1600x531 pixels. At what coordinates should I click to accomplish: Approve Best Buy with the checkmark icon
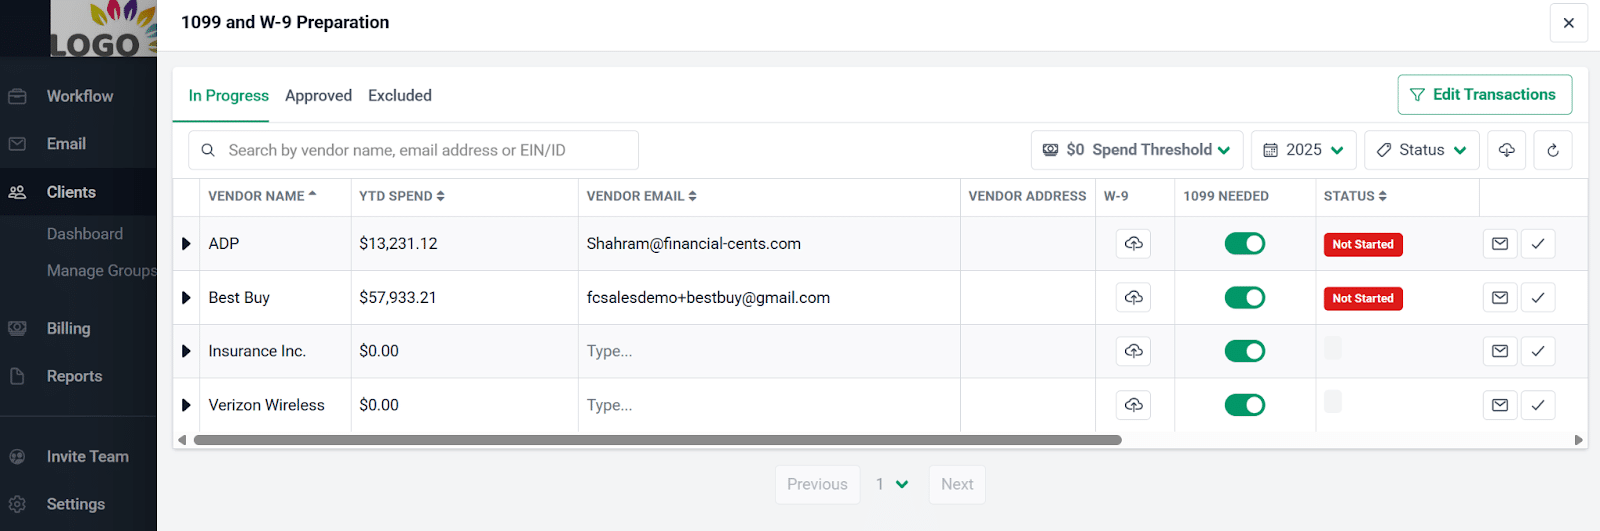(1538, 298)
